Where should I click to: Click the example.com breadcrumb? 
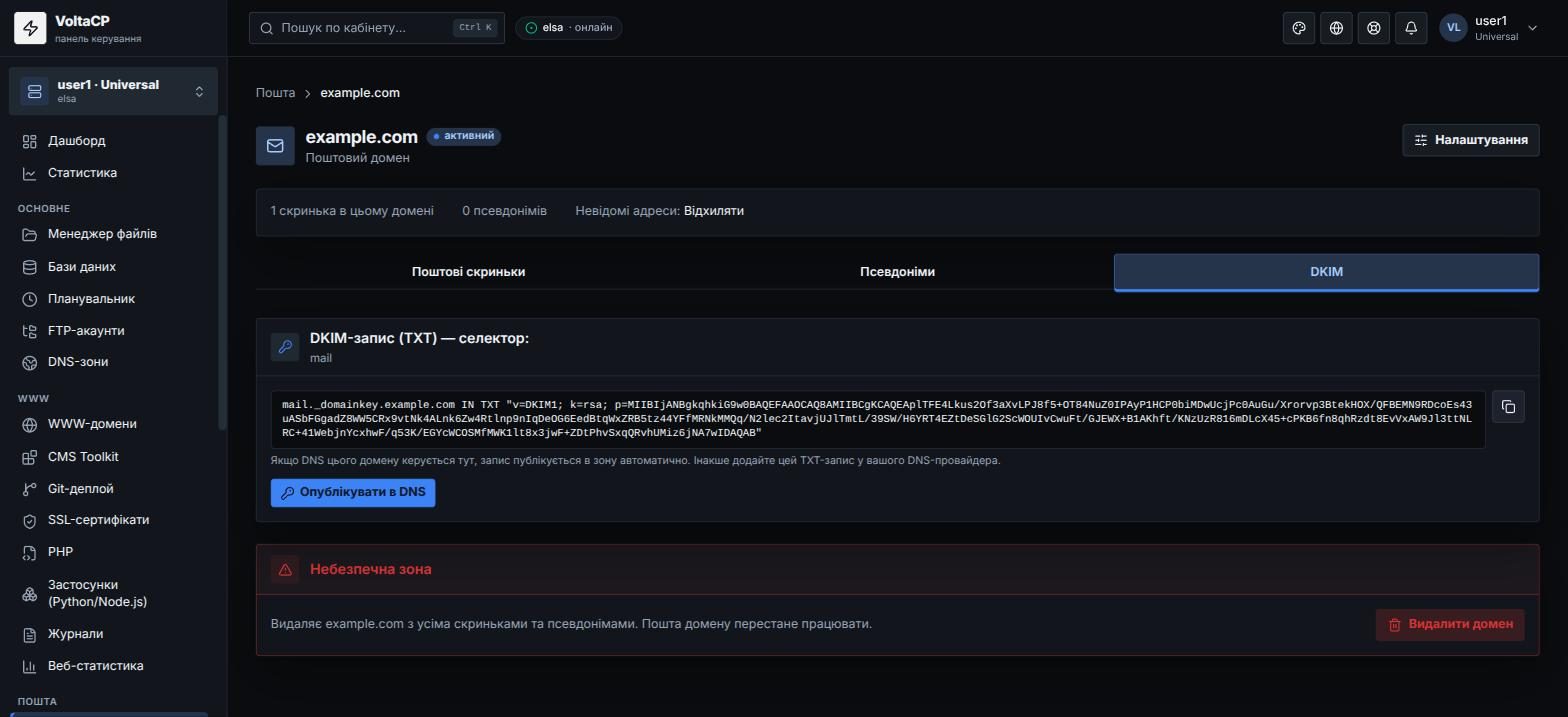[x=360, y=93]
